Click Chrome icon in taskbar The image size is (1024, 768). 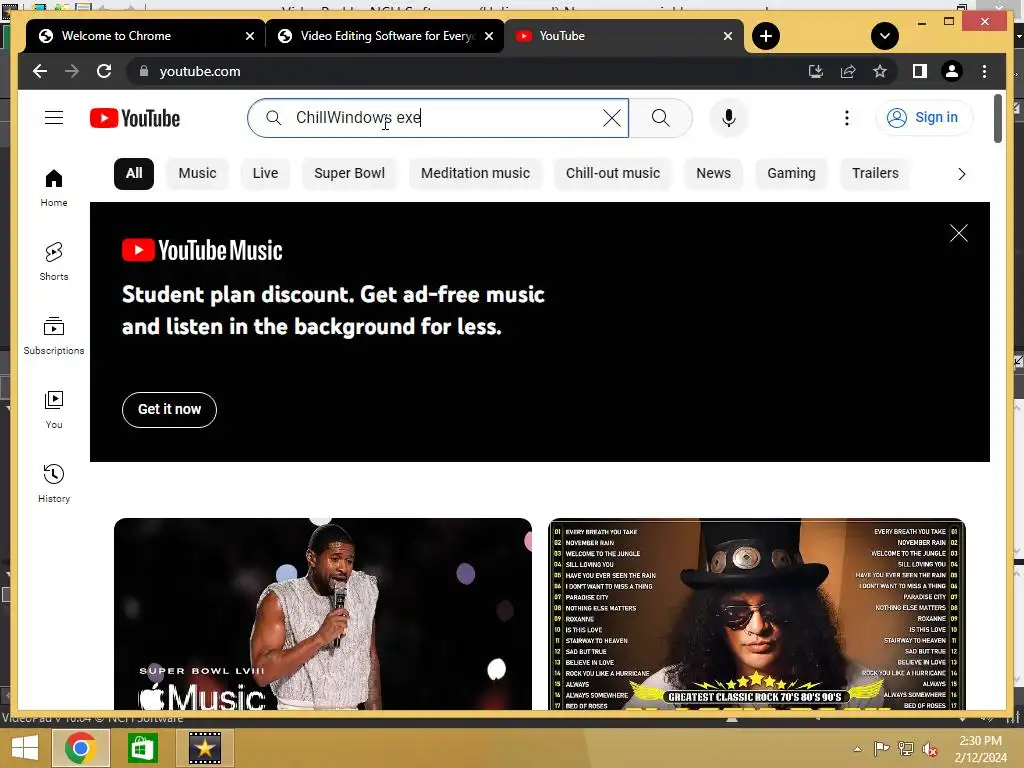[80, 748]
